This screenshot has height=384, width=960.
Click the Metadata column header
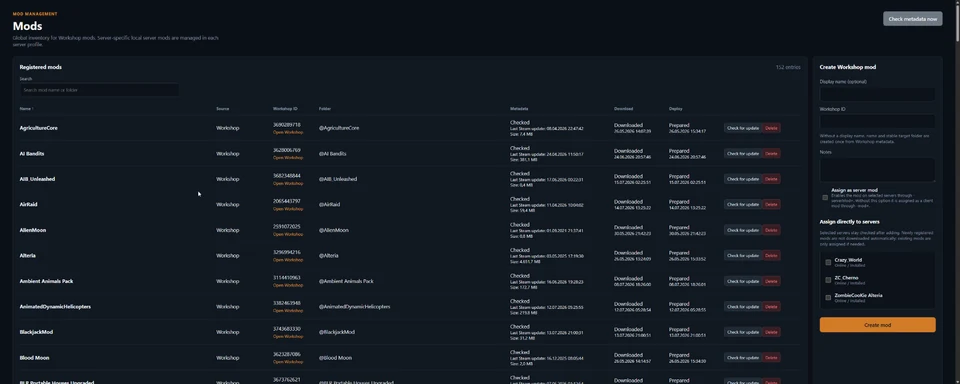tap(519, 109)
